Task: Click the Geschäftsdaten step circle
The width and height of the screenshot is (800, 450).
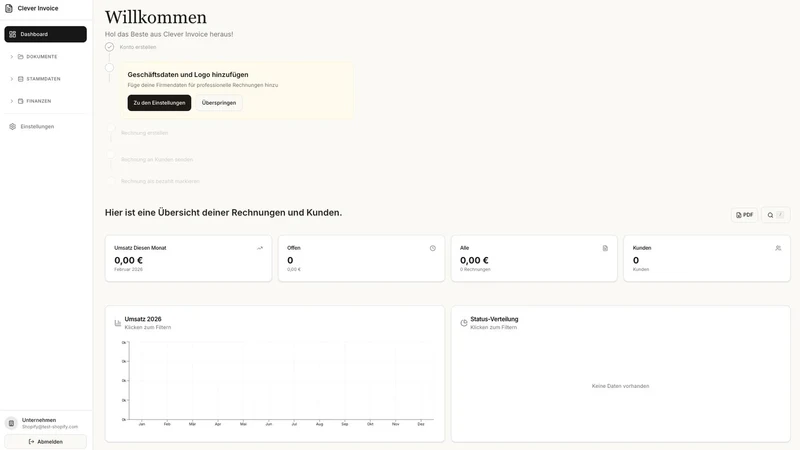Action: 109,67
